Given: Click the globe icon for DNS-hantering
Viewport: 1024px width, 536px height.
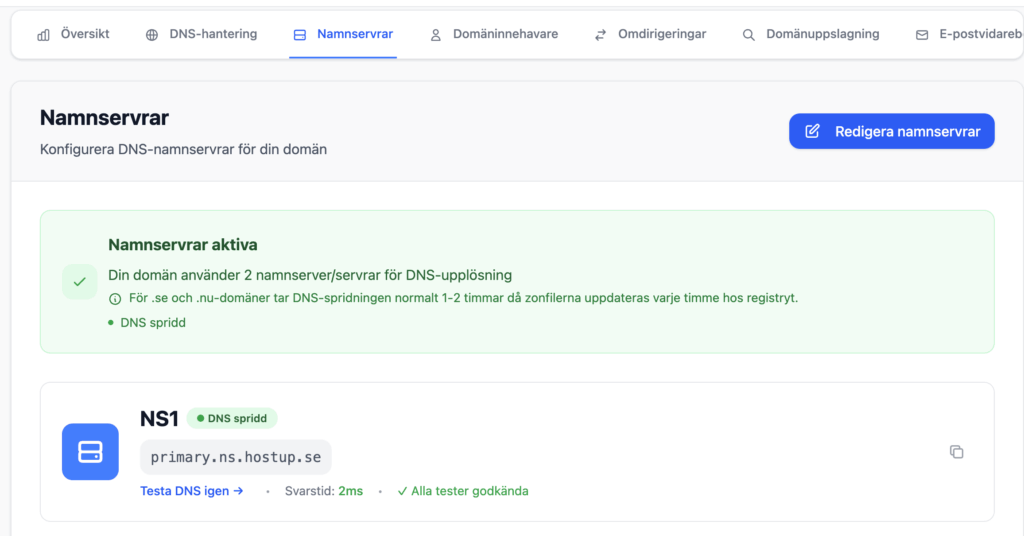Looking at the screenshot, I should click(152, 35).
